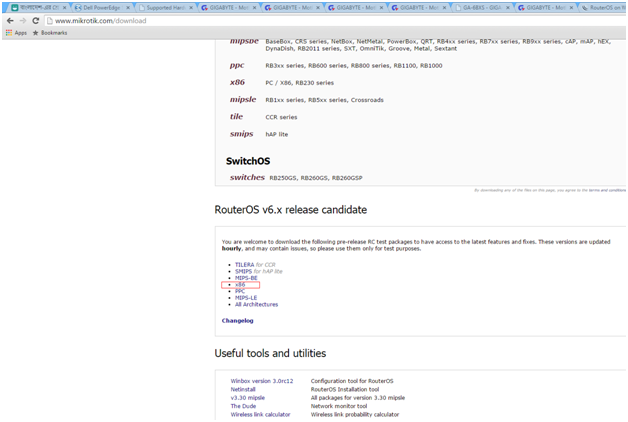Select the tile architecture heading

236,117
